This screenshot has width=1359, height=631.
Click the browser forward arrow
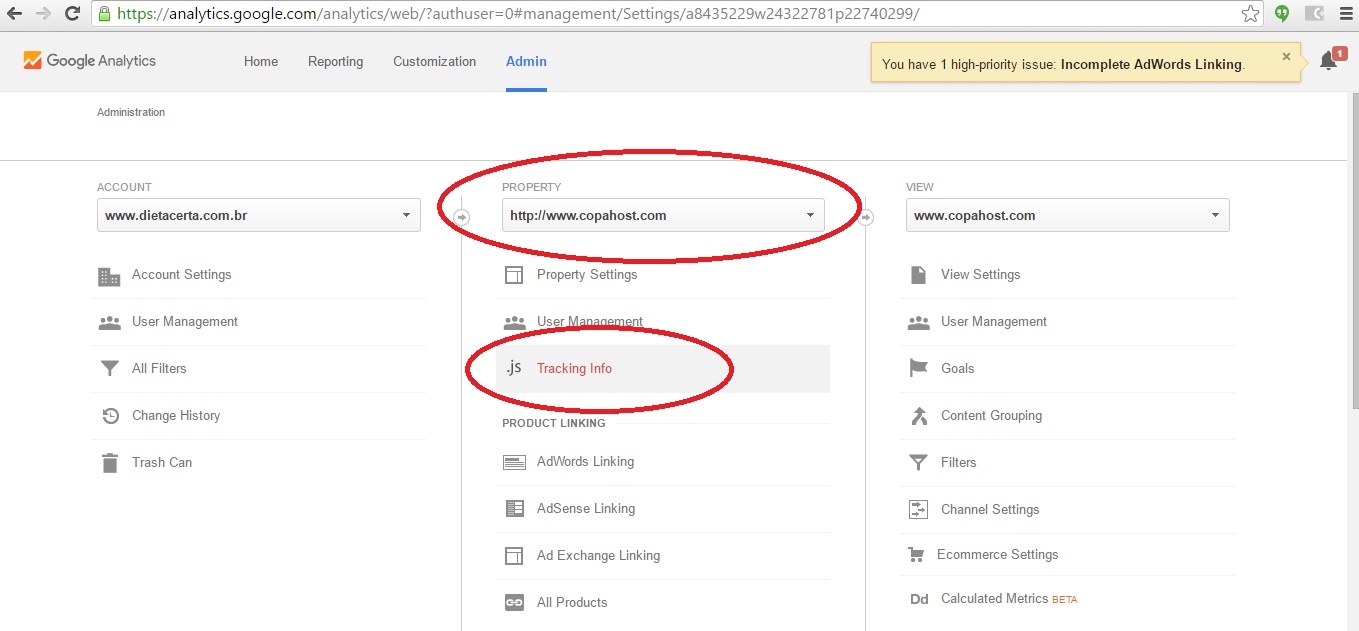coord(43,14)
